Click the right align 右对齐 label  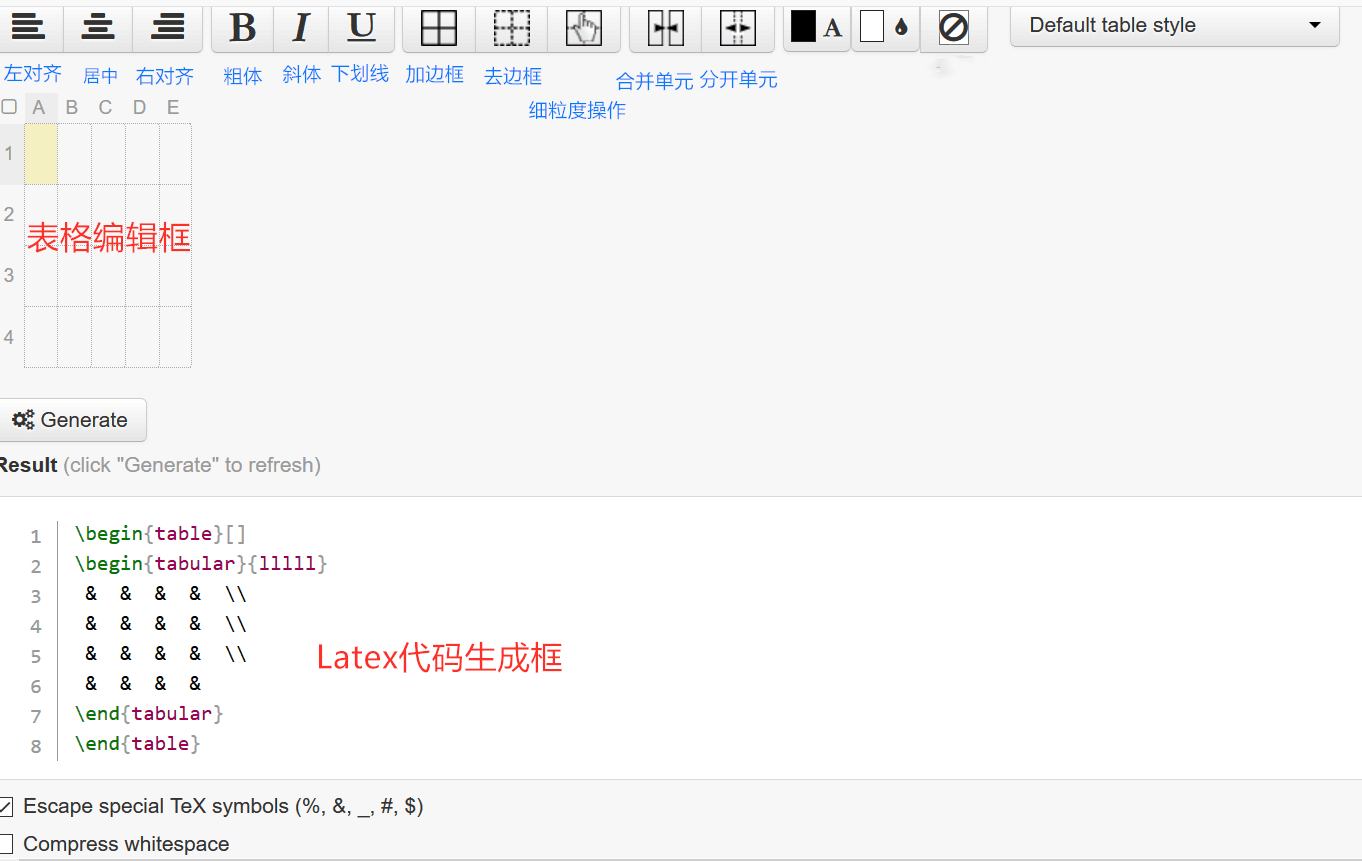164,74
